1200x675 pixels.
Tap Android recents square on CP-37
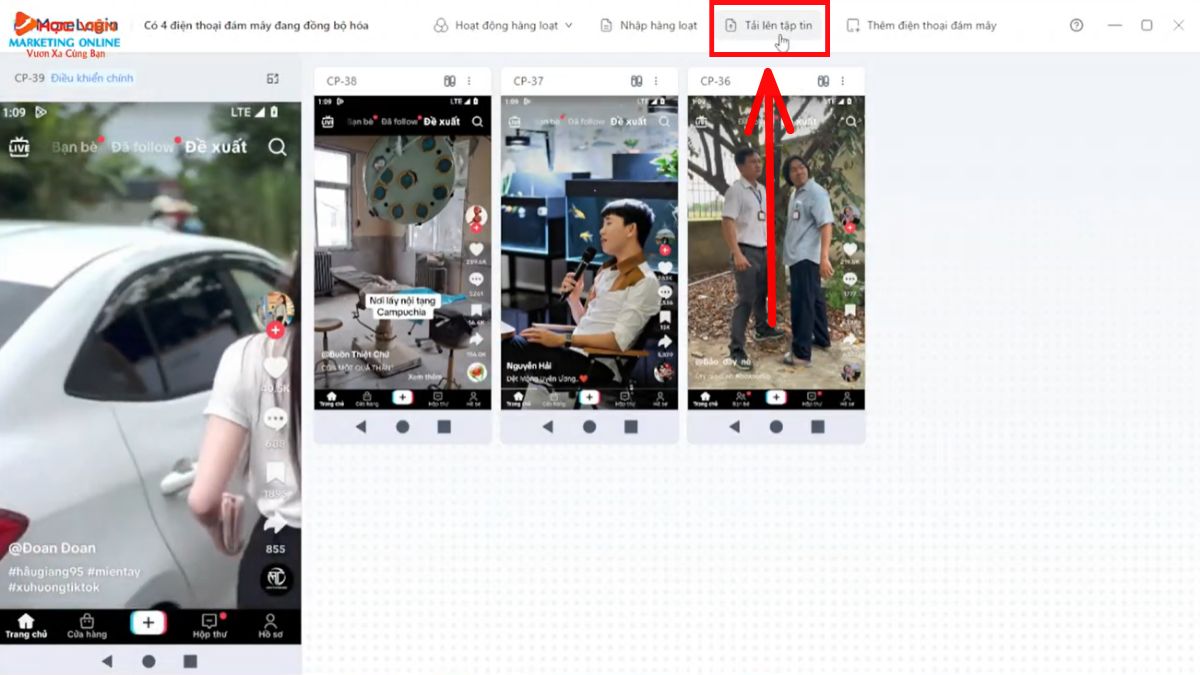point(631,427)
